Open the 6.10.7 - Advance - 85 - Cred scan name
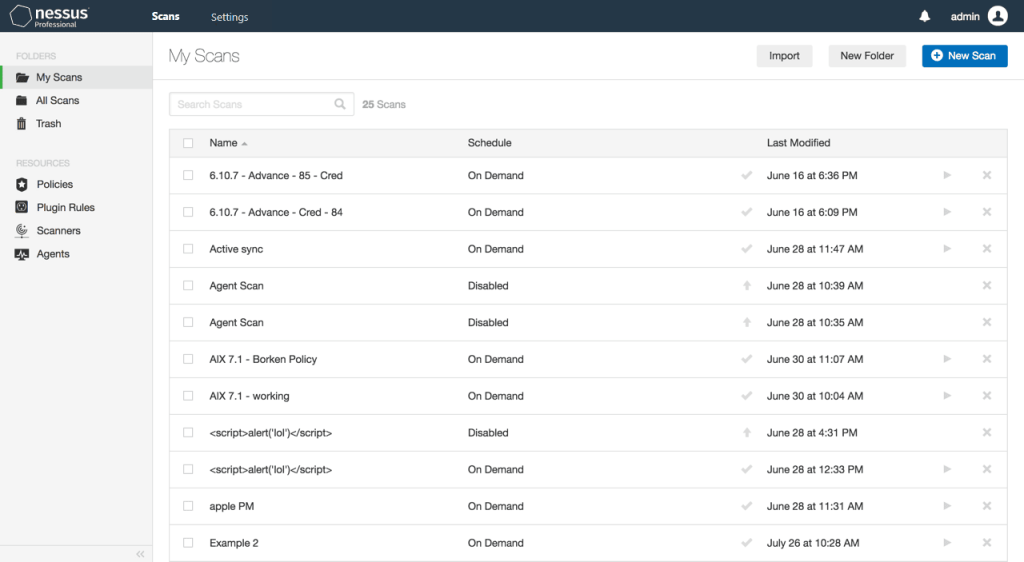The image size is (1024, 562). [276, 175]
